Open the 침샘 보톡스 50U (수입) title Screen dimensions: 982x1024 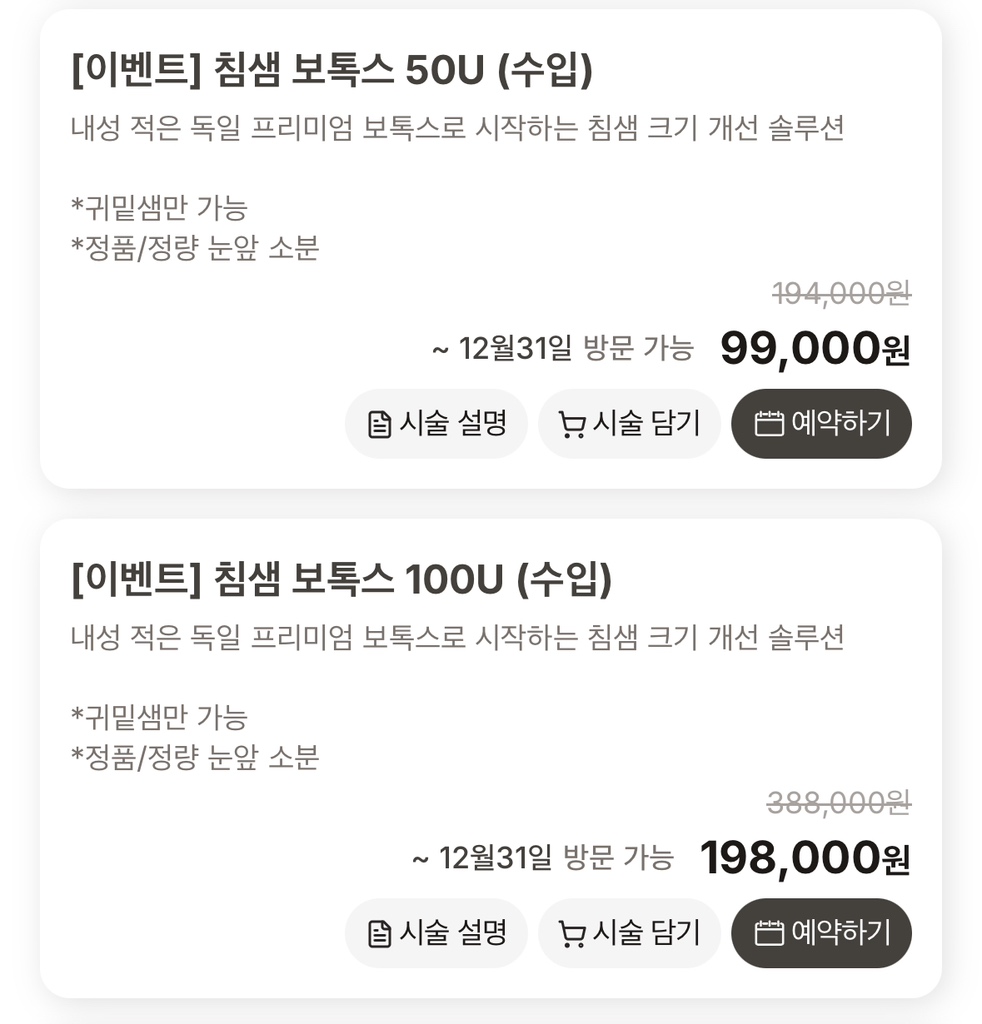[x=333, y=70]
